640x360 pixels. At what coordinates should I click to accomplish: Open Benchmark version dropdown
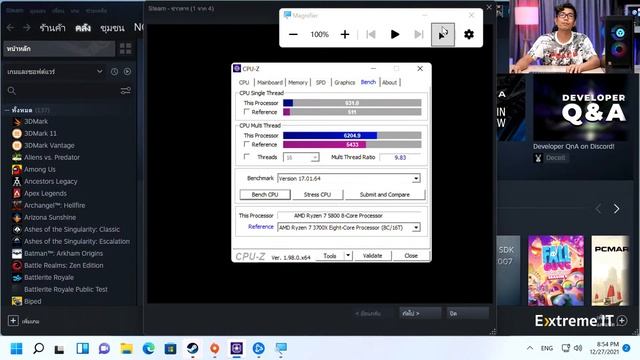tap(416, 178)
